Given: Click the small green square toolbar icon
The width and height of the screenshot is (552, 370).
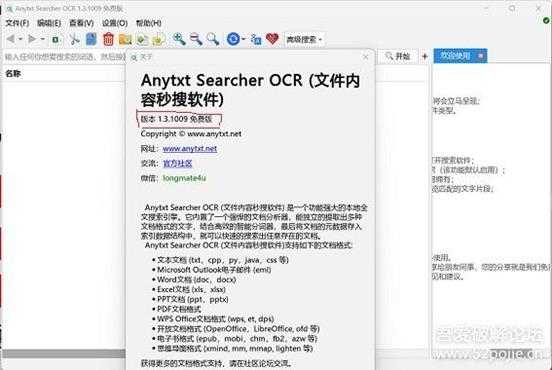Looking at the screenshot, I should pyautogui.click(x=55, y=39).
